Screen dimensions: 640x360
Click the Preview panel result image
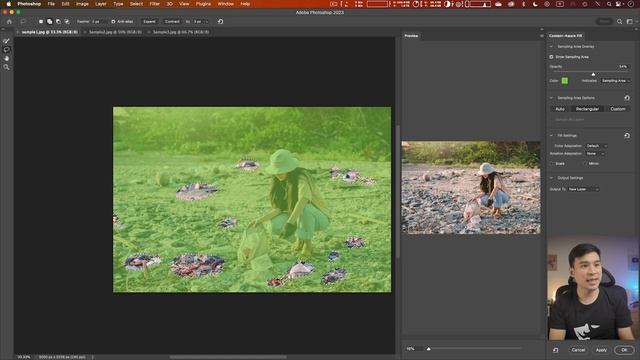coord(471,187)
